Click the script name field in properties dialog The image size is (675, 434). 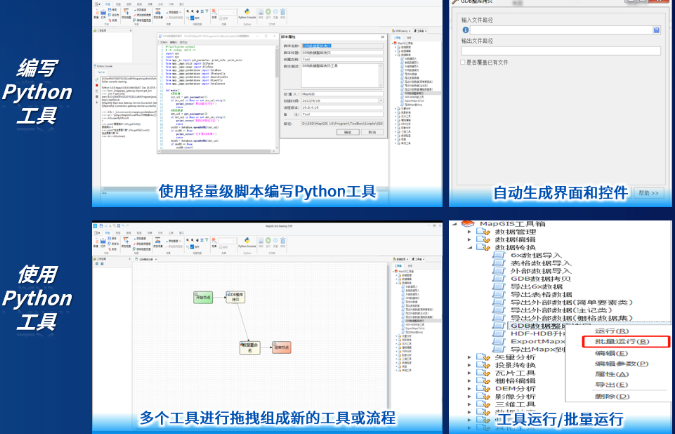[342, 46]
